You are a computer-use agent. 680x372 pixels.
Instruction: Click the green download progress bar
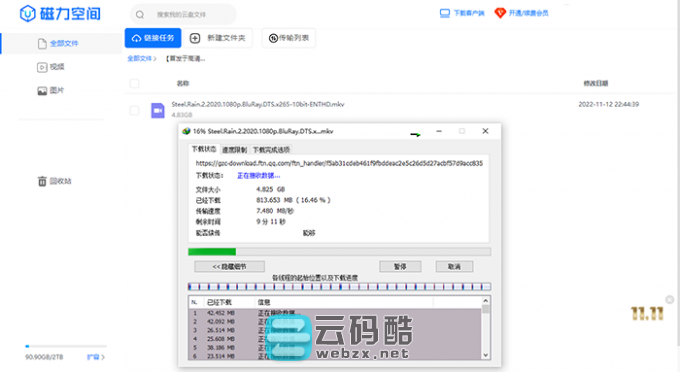click(x=339, y=251)
